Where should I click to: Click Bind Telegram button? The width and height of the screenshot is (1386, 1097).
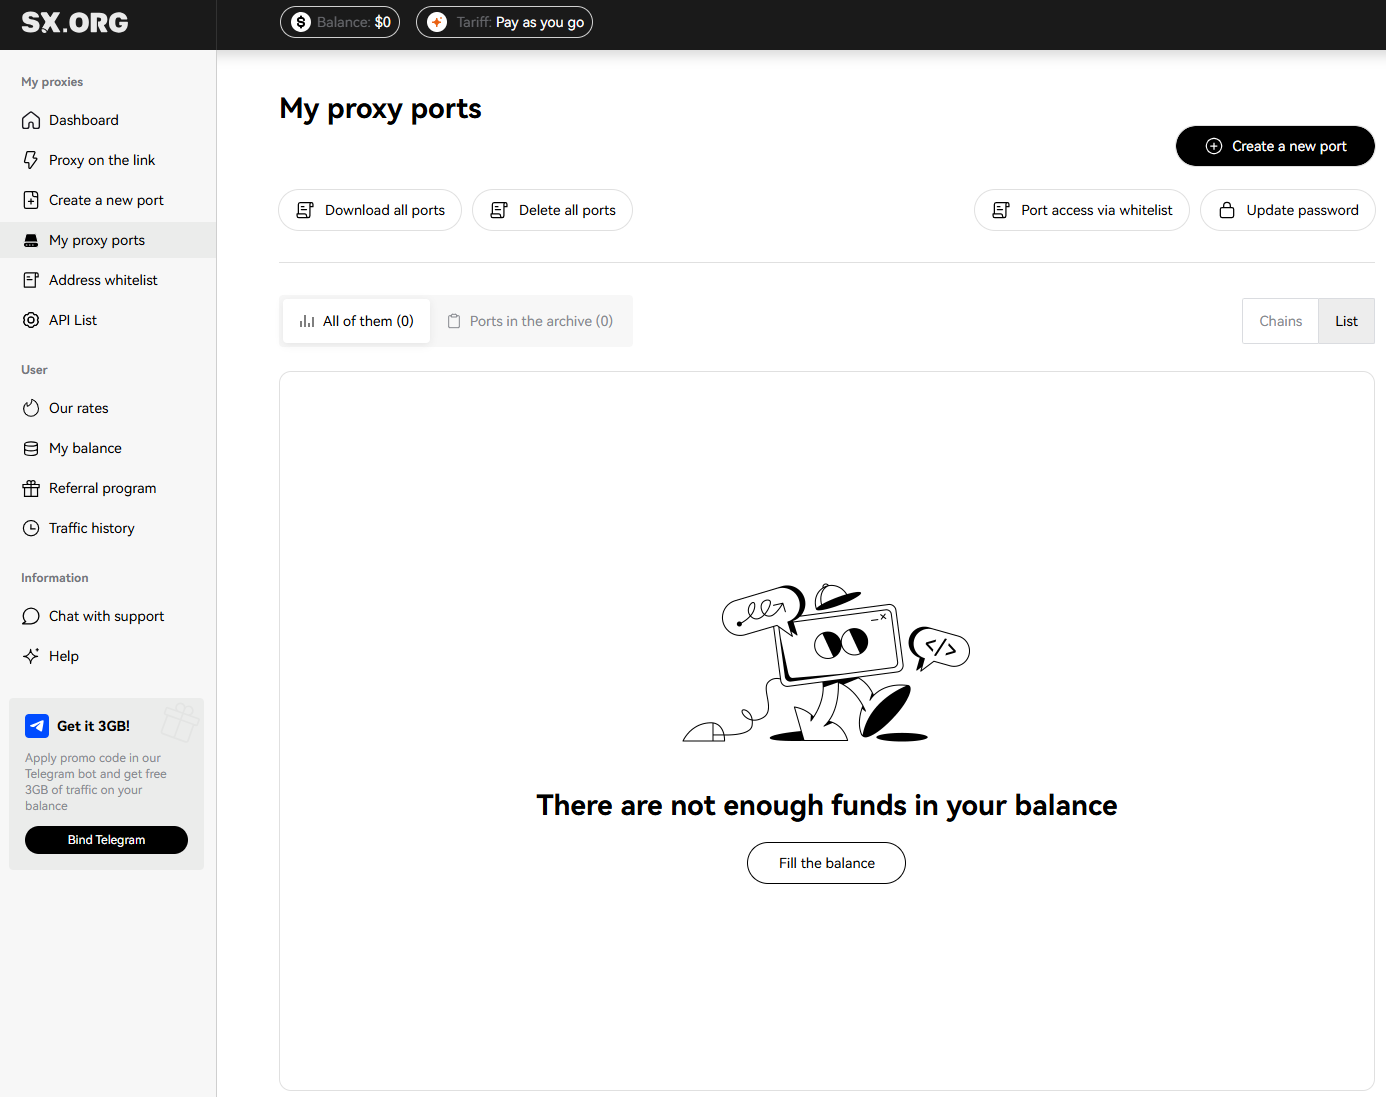[106, 840]
